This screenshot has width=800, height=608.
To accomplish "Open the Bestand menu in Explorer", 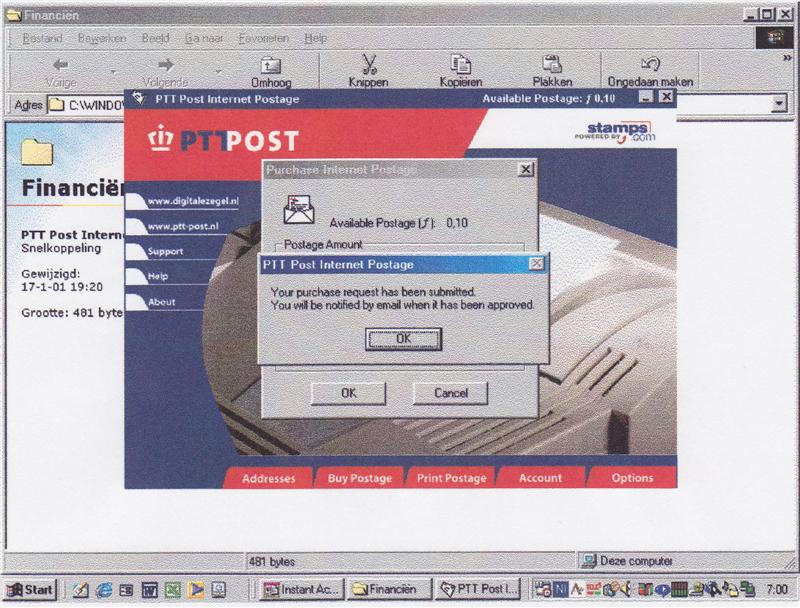I will click(42, 38).
